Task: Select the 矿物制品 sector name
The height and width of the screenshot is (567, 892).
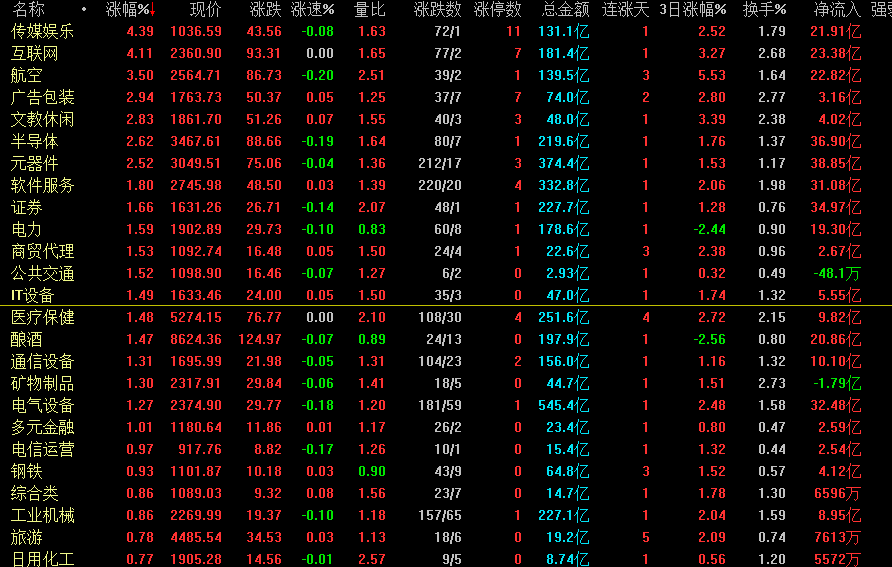Action: (43, 383)
